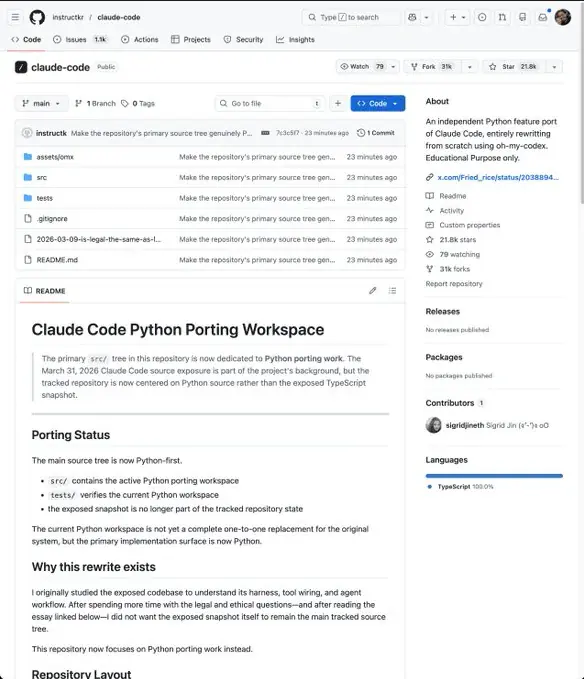Open the issues shortcut icon in header
The height and width of the screenshot is (679, 584).
coord(482,17)
